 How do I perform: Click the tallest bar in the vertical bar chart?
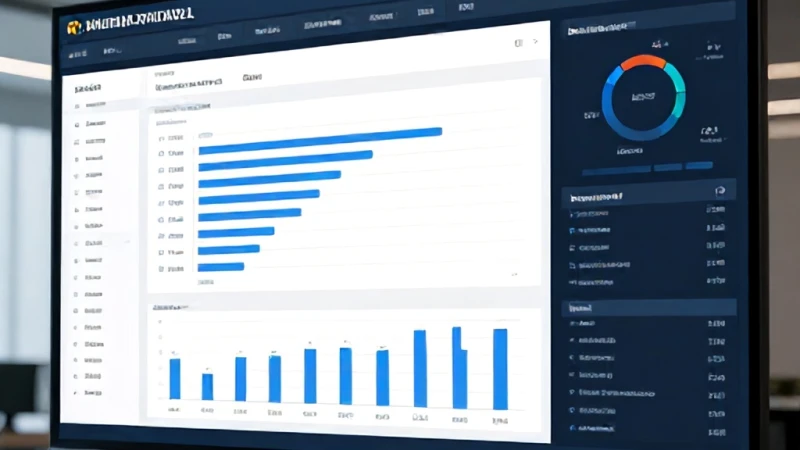[x=459, y=367]
